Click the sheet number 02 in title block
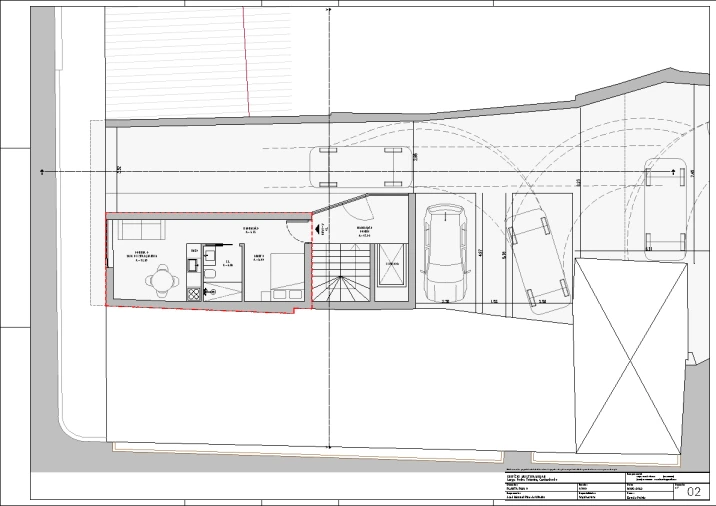The width and height of the screenshot is (716, 506). (x=694, y=490)
